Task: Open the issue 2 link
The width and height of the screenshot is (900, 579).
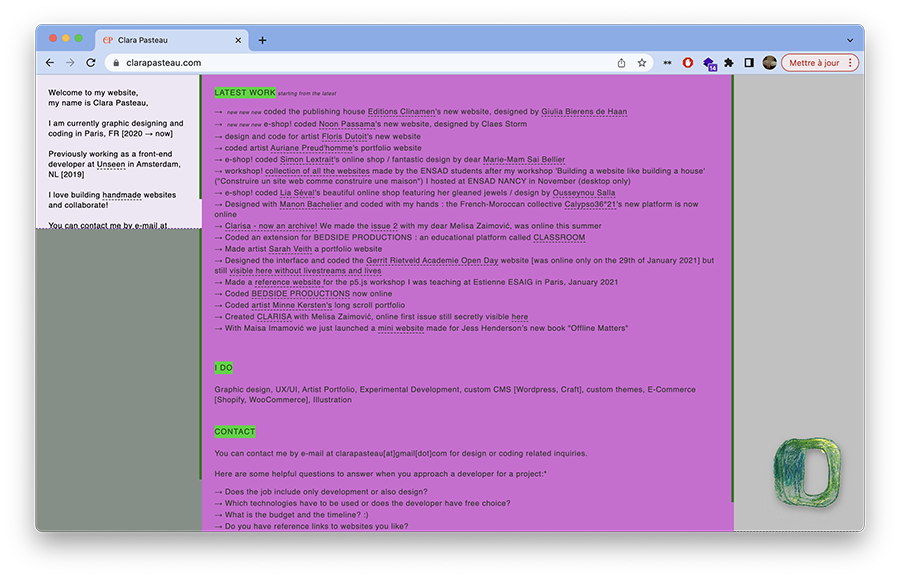Action: click(384, 226)
